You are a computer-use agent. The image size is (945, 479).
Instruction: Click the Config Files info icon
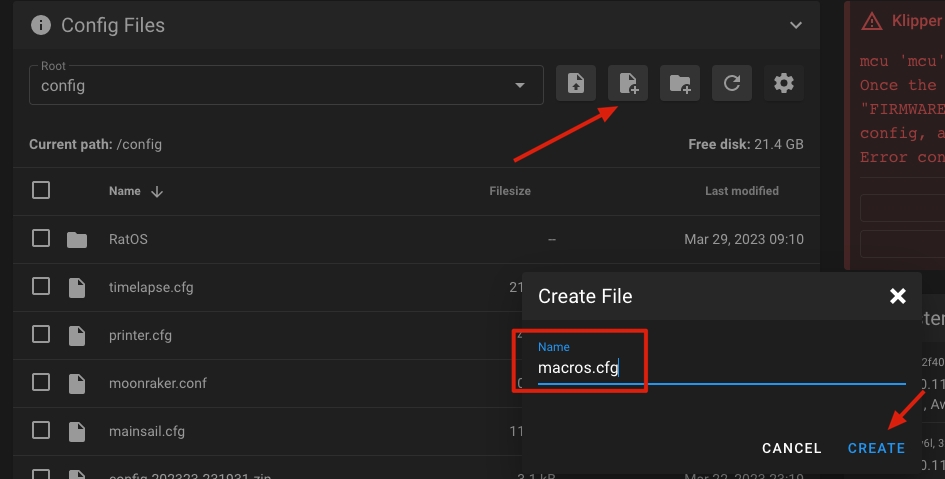click(40, 25)
